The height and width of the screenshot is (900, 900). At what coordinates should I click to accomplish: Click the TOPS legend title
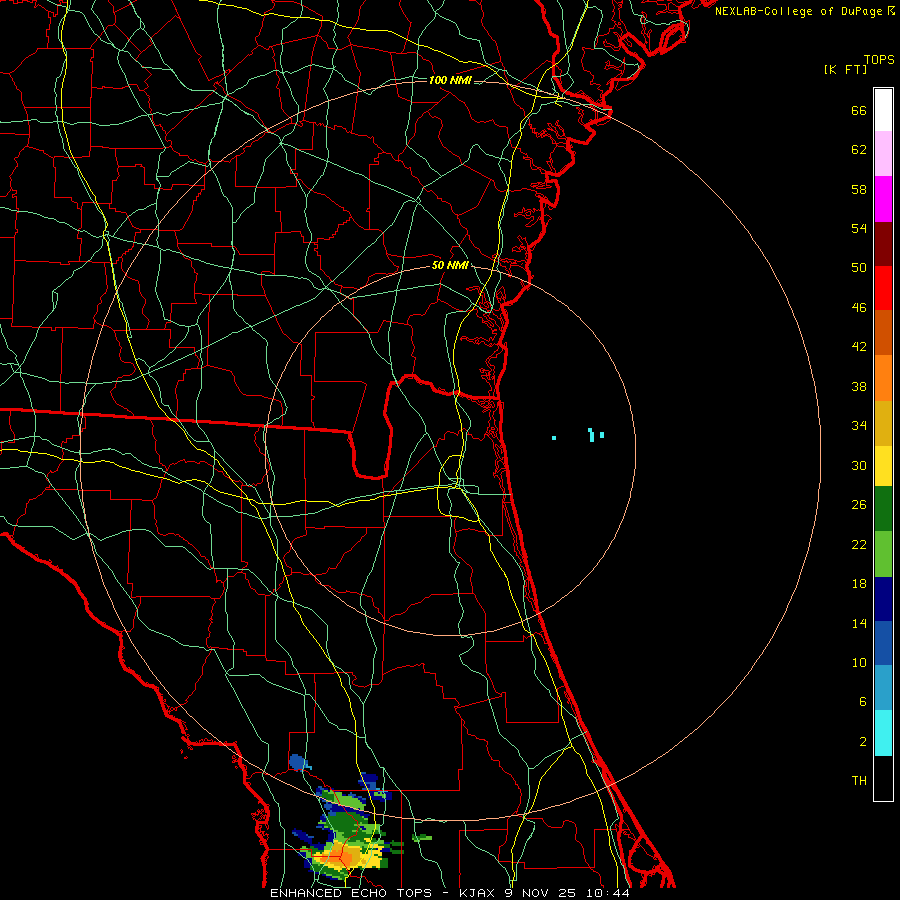click(879, 59)
